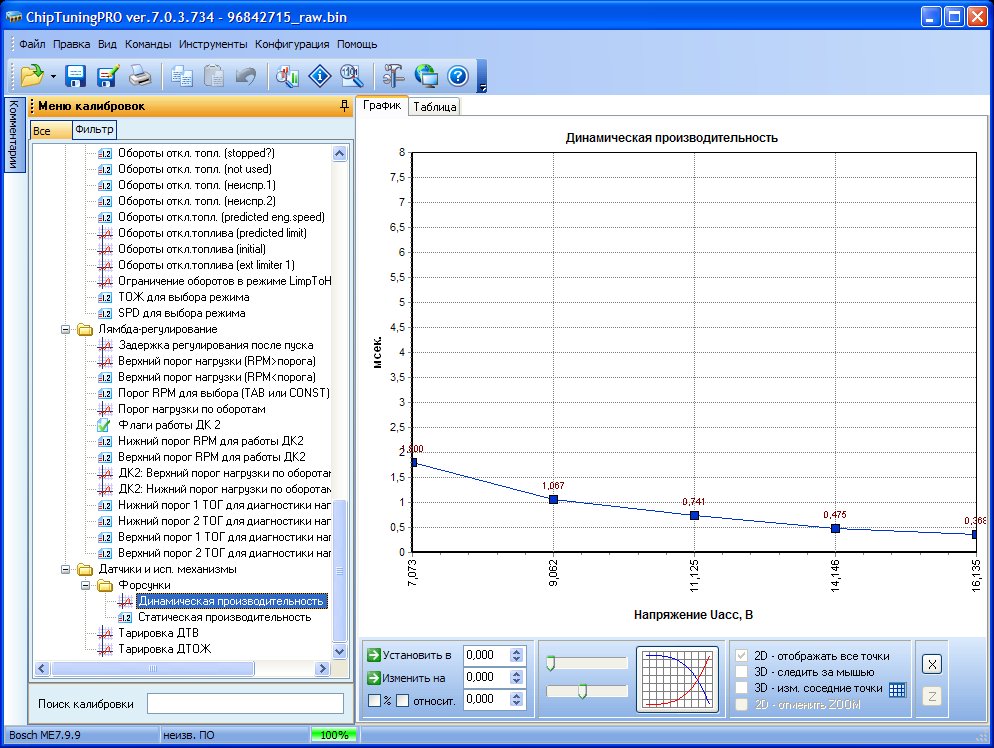Screen dimensions: 994x748
Task: Enable the '3D - следить за мышью' checkbox
Action: 742,672
